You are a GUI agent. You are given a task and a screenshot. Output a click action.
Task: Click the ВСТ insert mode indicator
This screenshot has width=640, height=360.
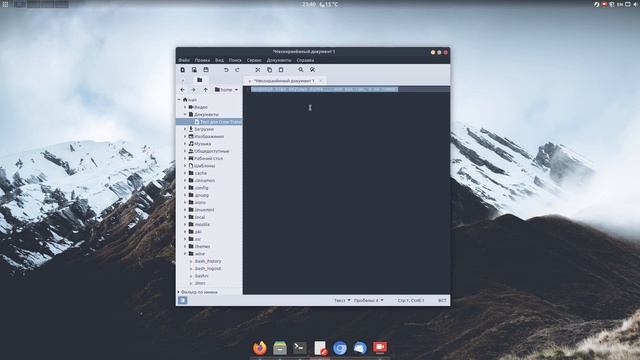pos(442,300)
